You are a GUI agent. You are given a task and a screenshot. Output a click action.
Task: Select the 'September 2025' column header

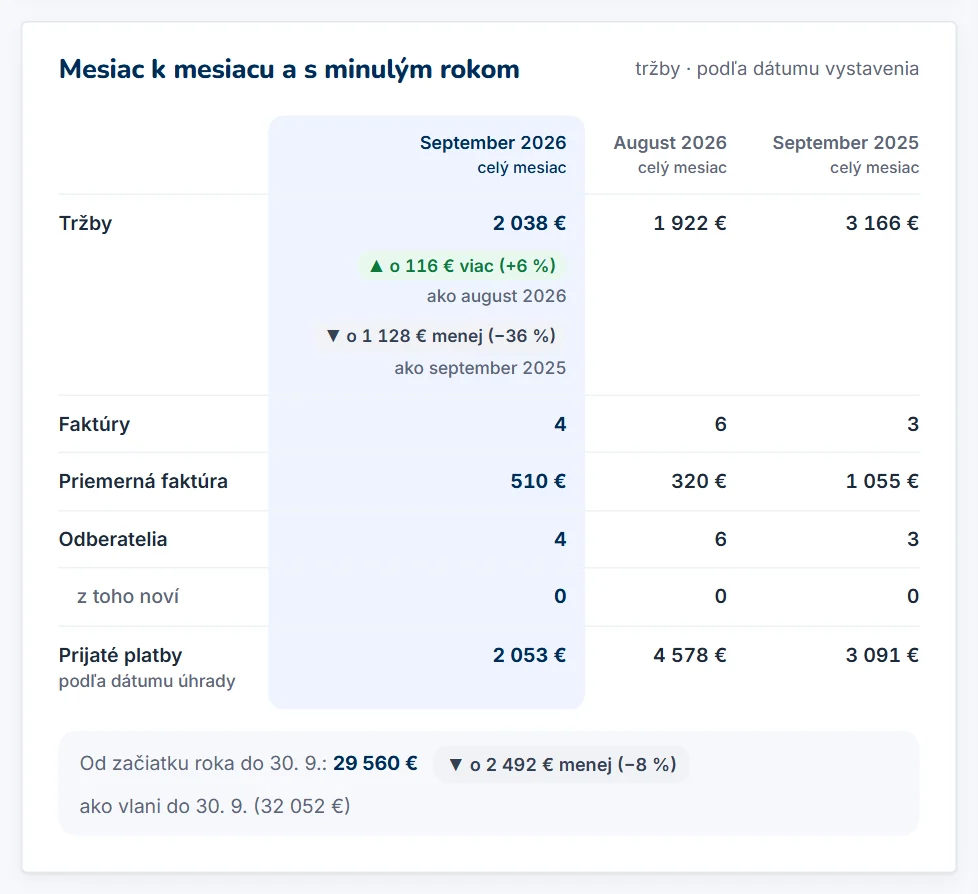tap(845, 143)
